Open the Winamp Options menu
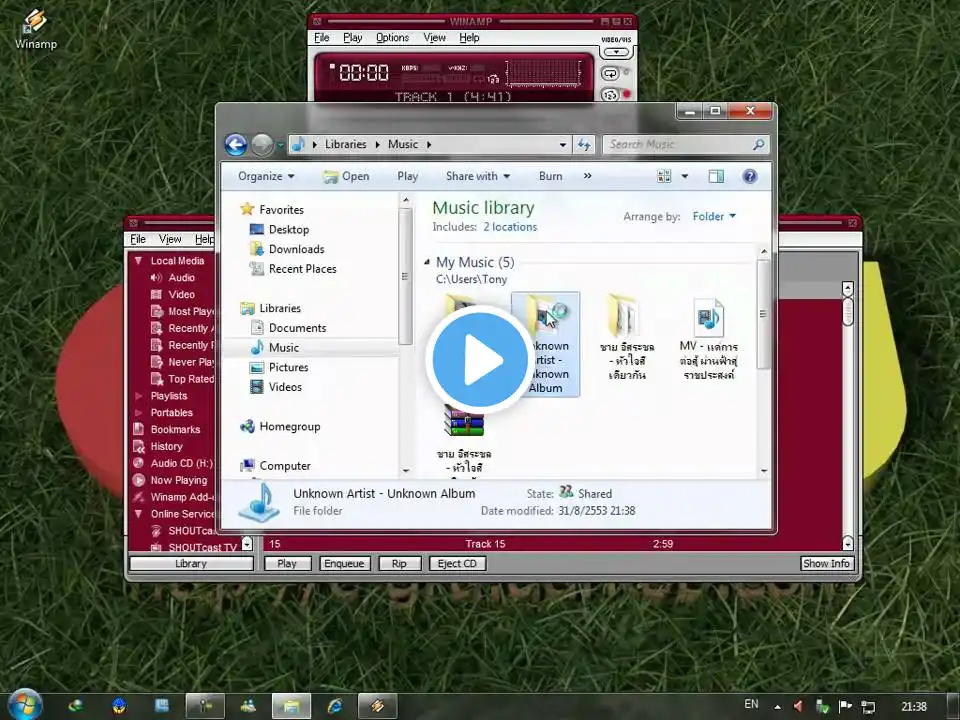This screenshot has height=720, width=960. 392,38
